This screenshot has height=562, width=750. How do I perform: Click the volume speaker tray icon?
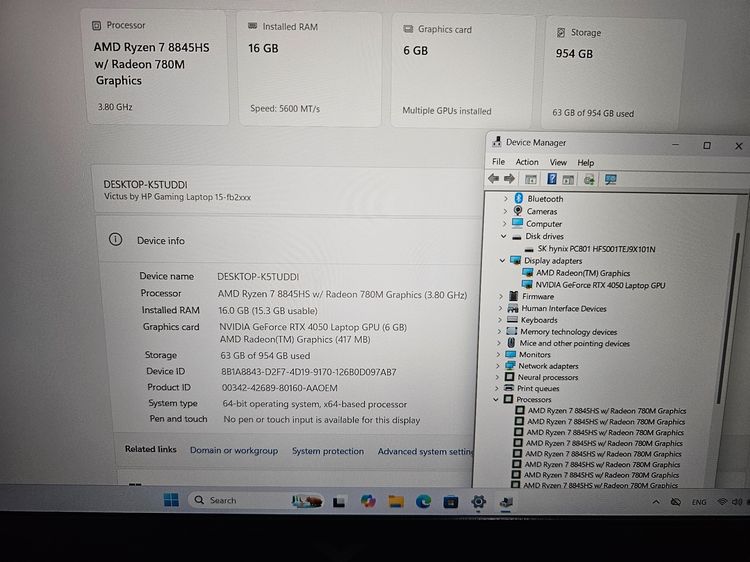click(737, 501)
